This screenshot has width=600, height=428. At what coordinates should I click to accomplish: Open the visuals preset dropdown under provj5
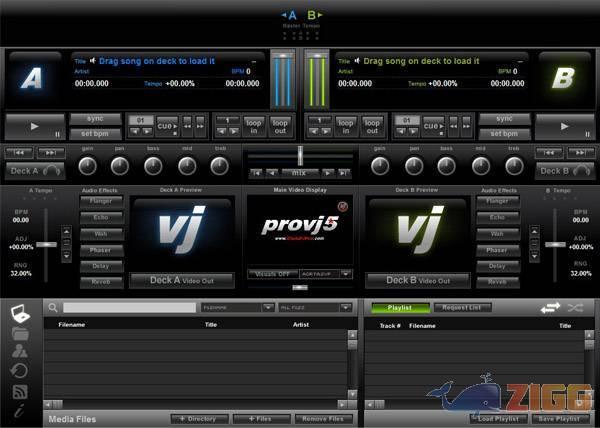(325, 273)
